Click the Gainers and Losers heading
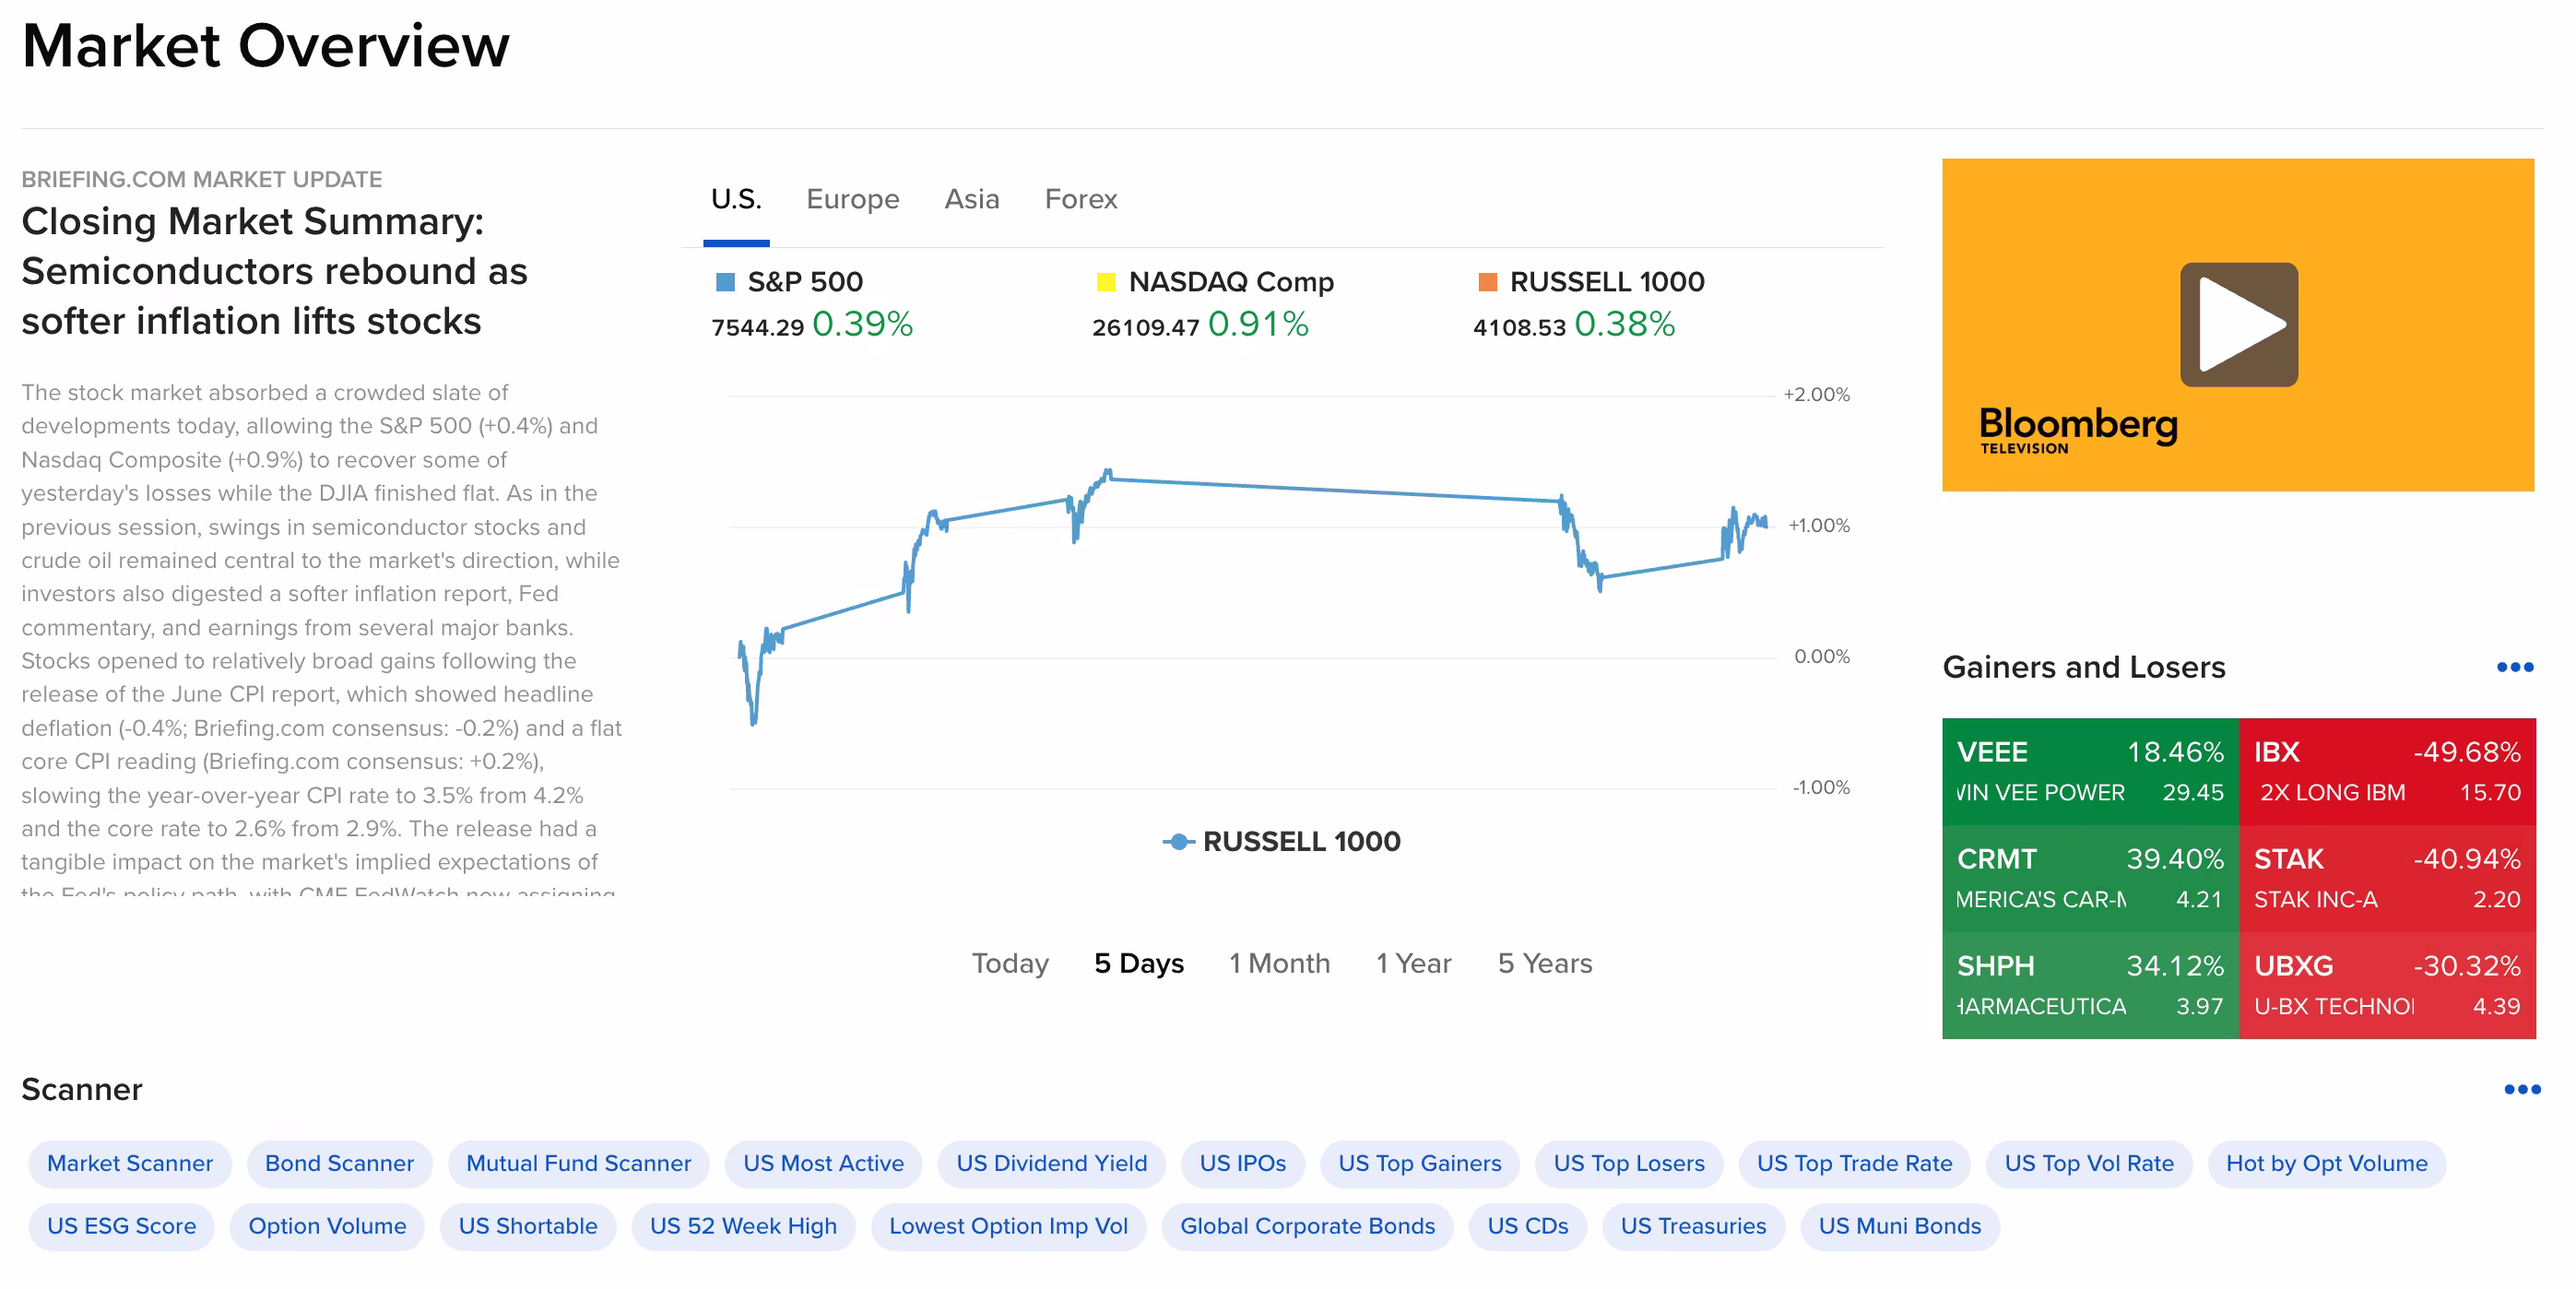 coord(2083,667)
